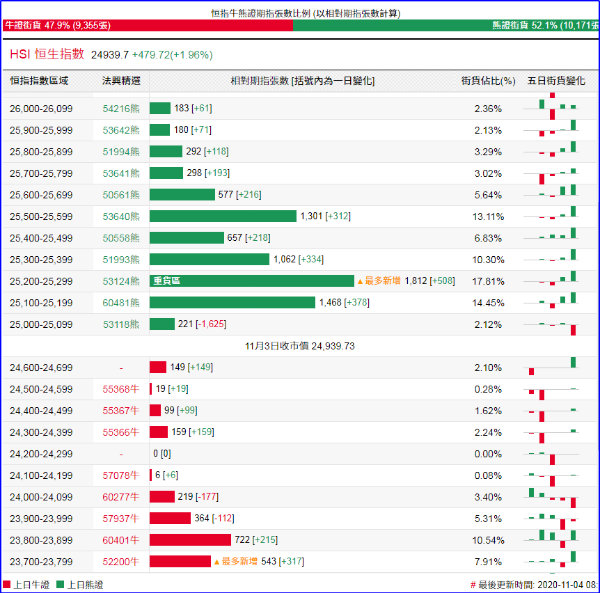
Task: Click index range 24,600-24,699
Action: [x=41, y=368]
